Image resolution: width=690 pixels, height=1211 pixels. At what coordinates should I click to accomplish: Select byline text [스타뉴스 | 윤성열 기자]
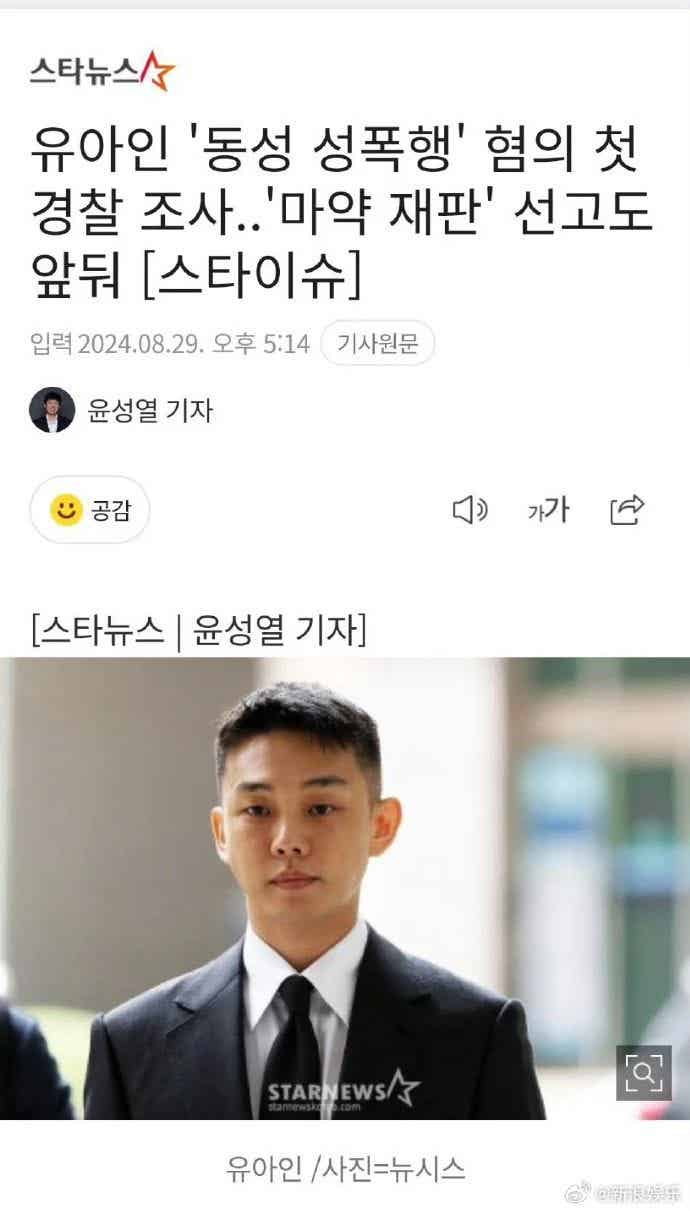[198, 631]
